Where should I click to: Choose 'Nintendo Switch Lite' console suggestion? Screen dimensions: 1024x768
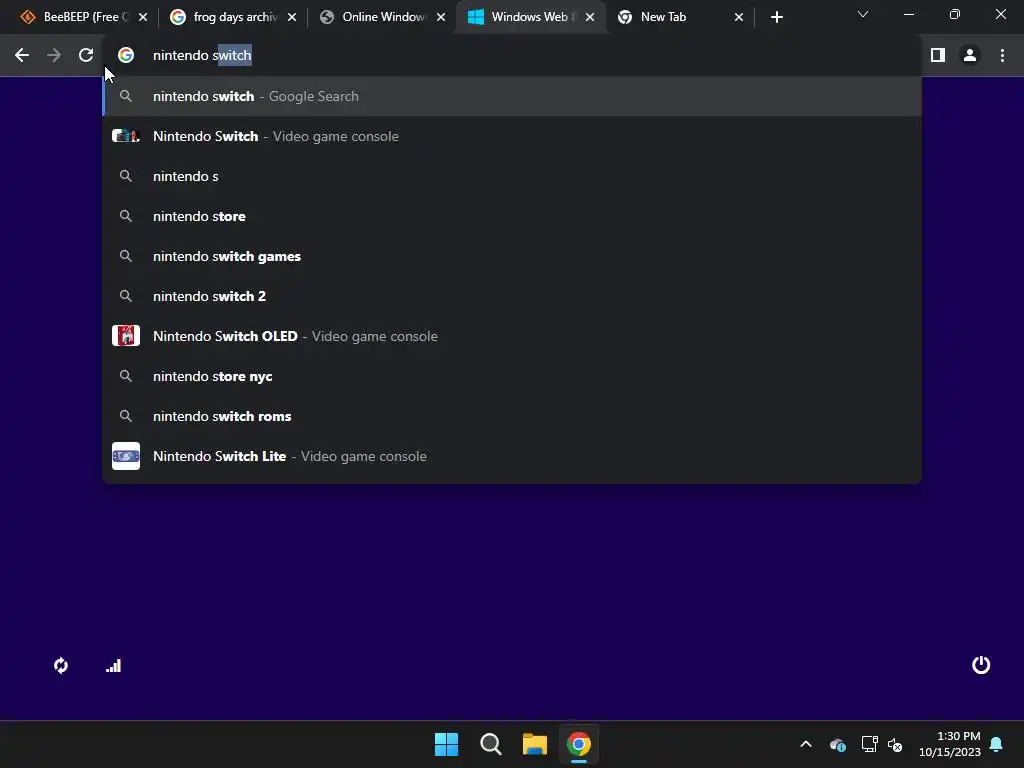pyautogui.click(x=512, y=456)
